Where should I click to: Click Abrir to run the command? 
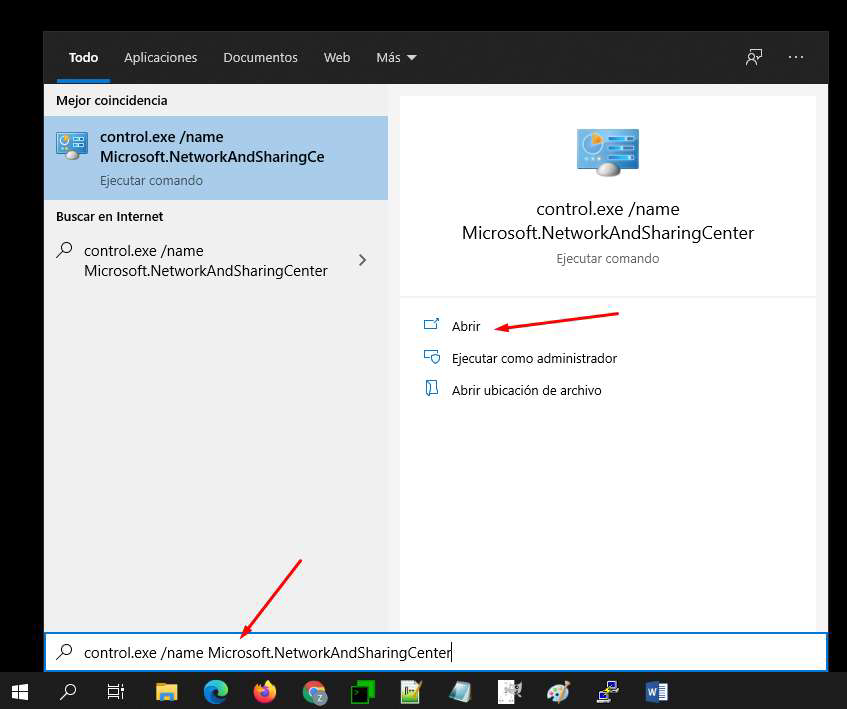466,326
